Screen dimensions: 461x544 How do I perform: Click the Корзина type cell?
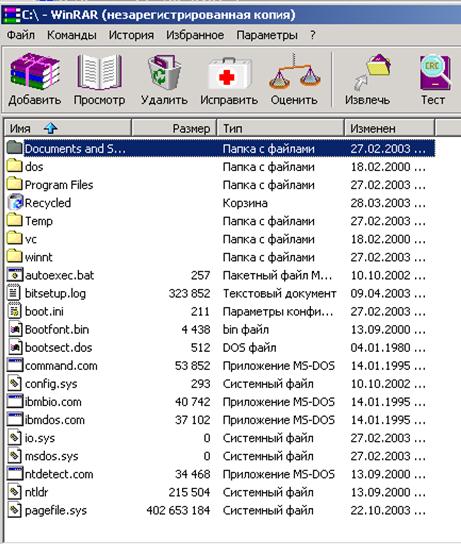pyautogui.click(x=245, y=203)
